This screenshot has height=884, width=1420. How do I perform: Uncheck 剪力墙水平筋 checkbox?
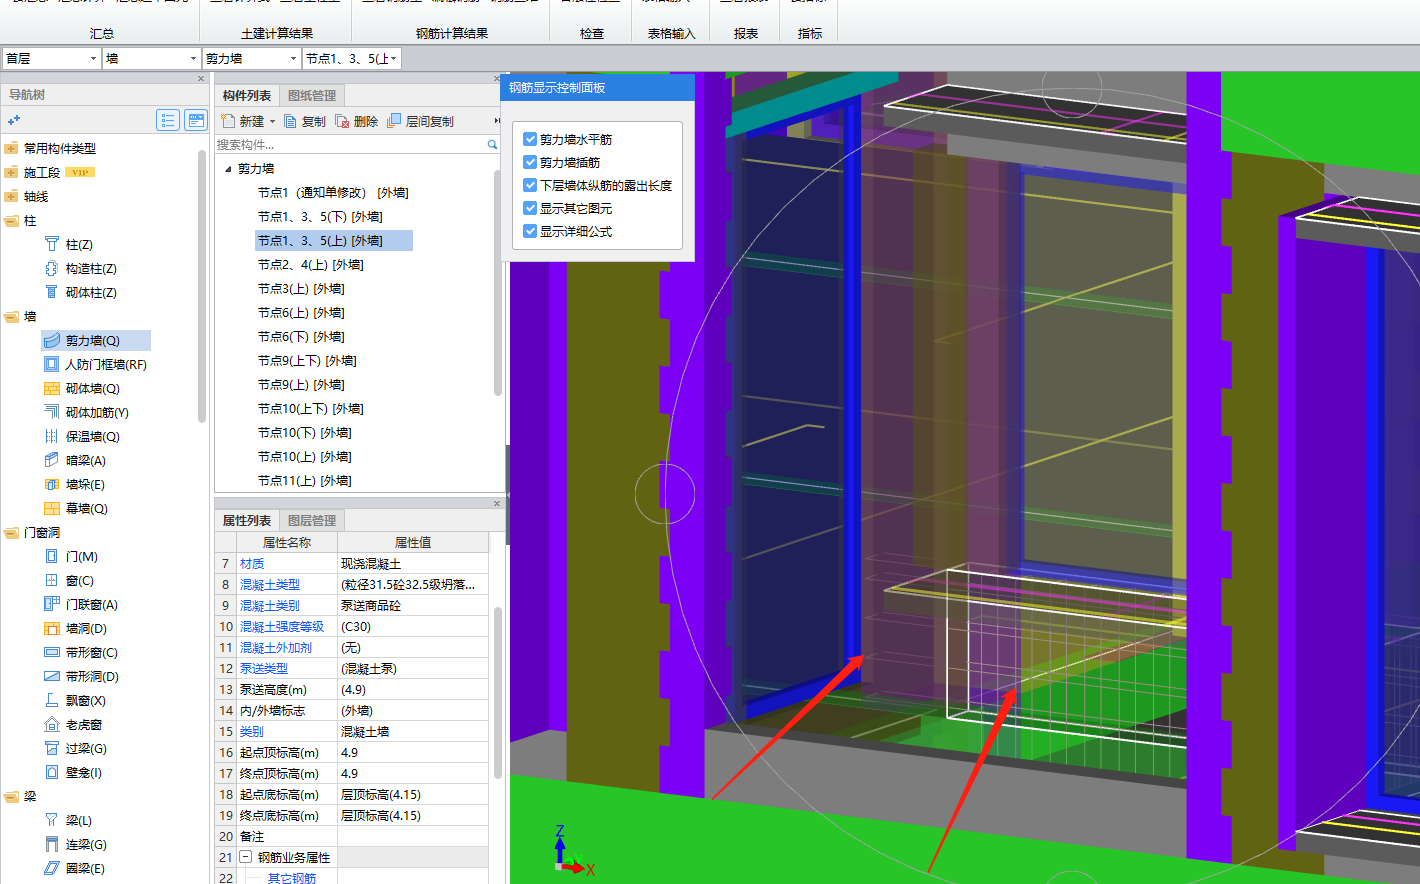[x=530, y=139]
